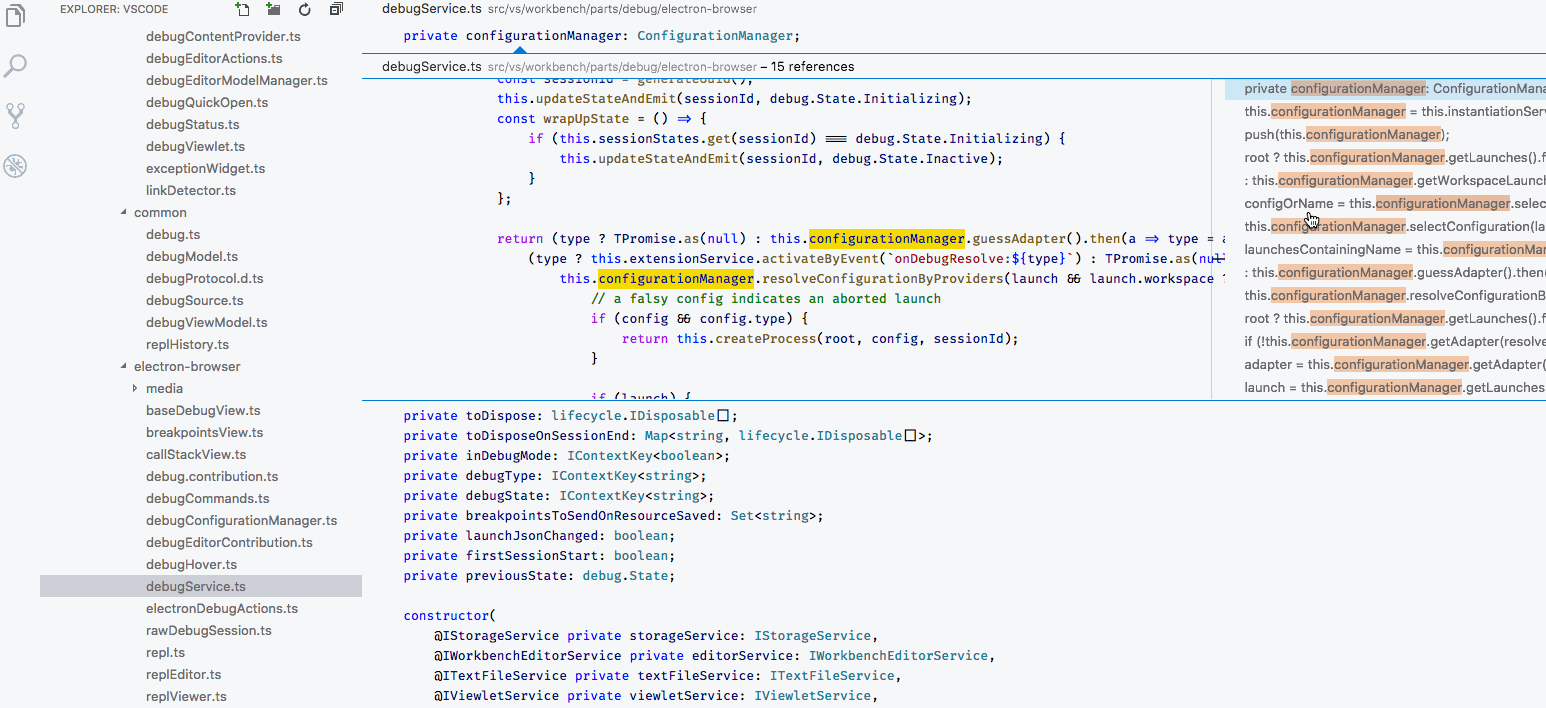This screenshot has height=708, width=1546.
Task: Open the Search view
Action: 15,65
